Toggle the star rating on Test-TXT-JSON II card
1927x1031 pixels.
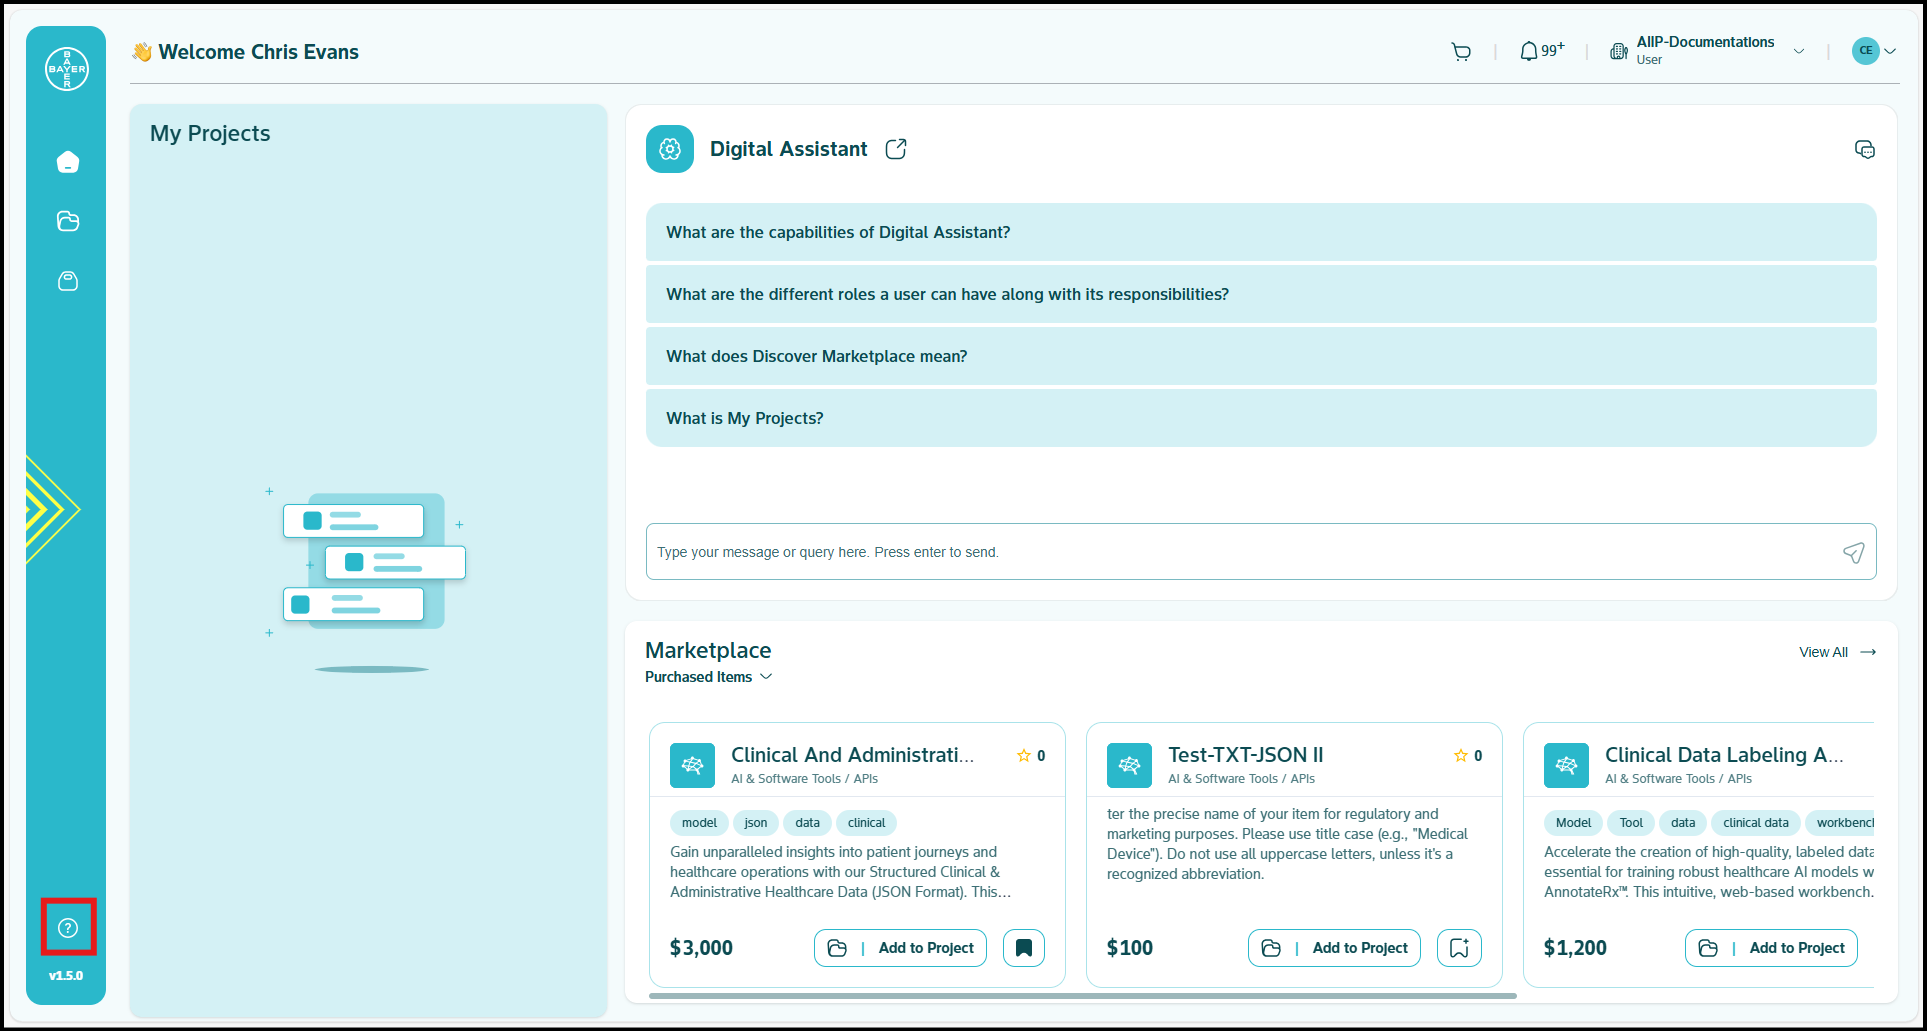pyautogui.click(x=1459, y=756)
